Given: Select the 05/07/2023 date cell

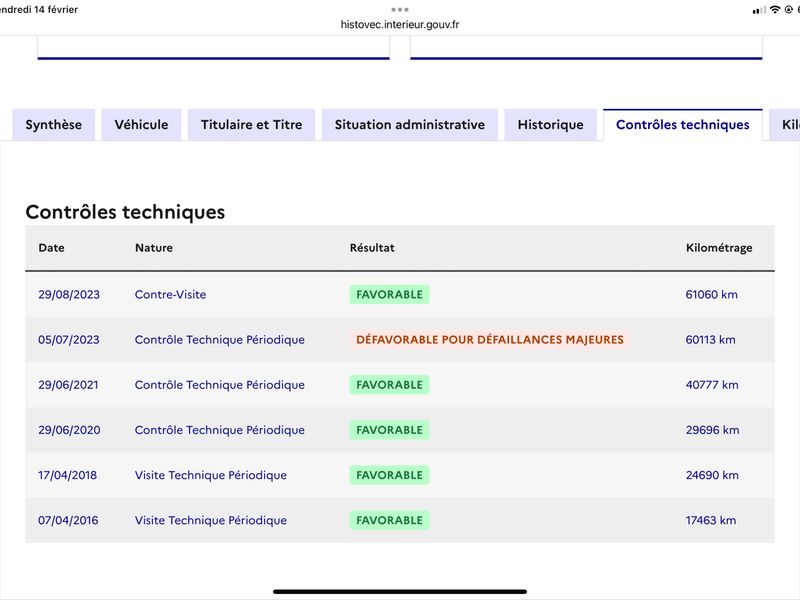Looking at the screenshot, I should 69,339.
